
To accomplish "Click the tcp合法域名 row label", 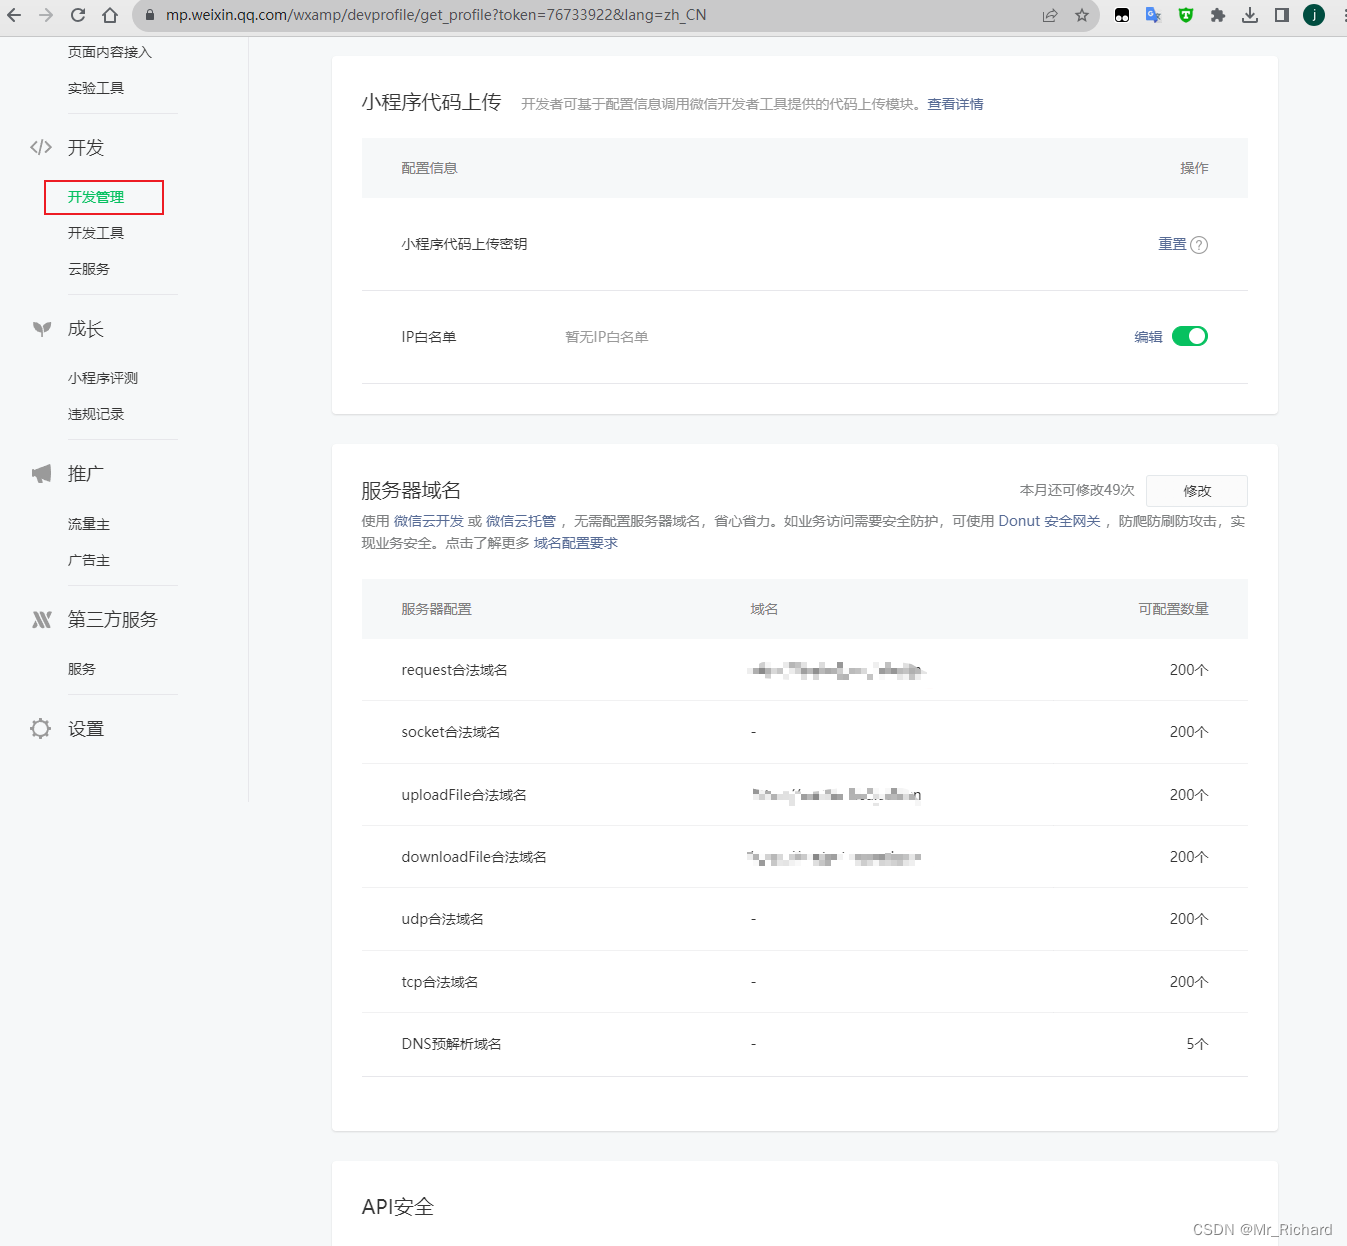I will pyautogui.click(x=440, y=982).
